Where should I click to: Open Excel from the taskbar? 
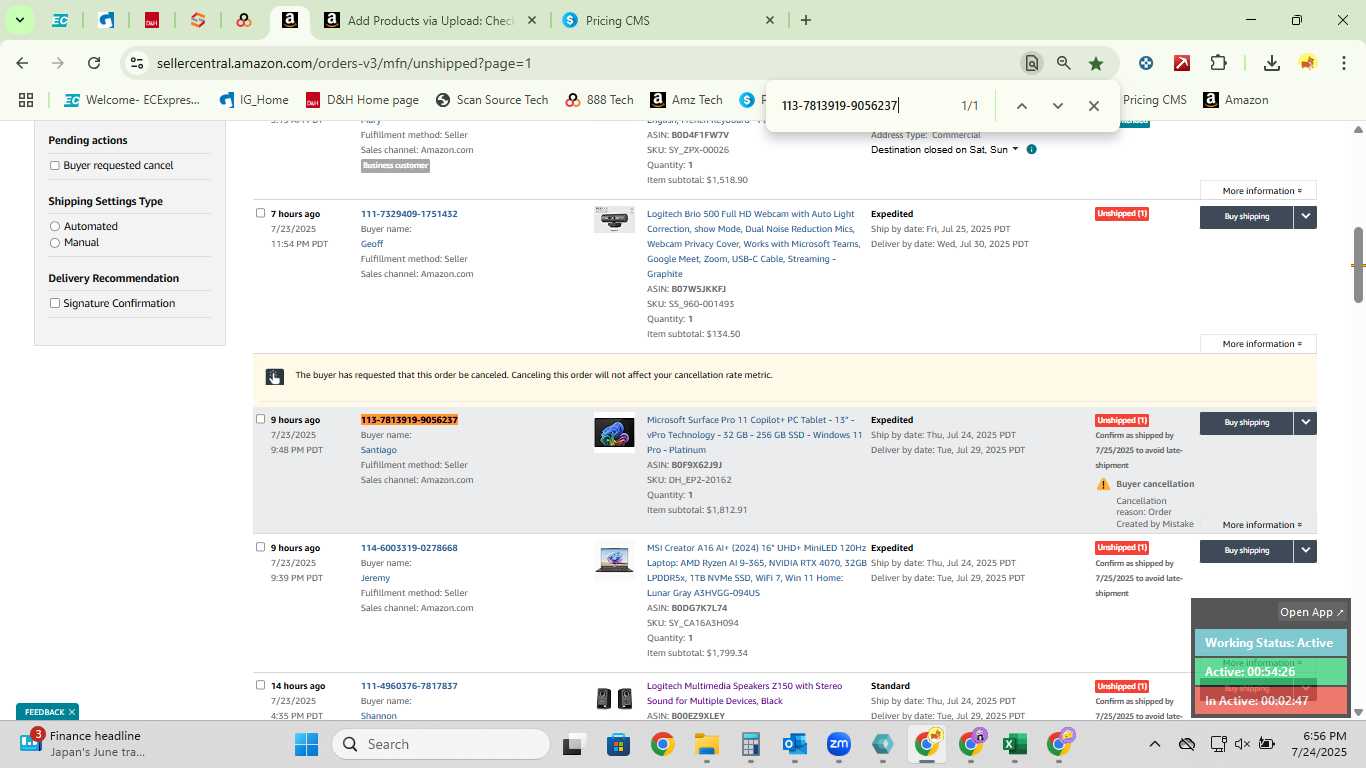(x=1014, y=744)
